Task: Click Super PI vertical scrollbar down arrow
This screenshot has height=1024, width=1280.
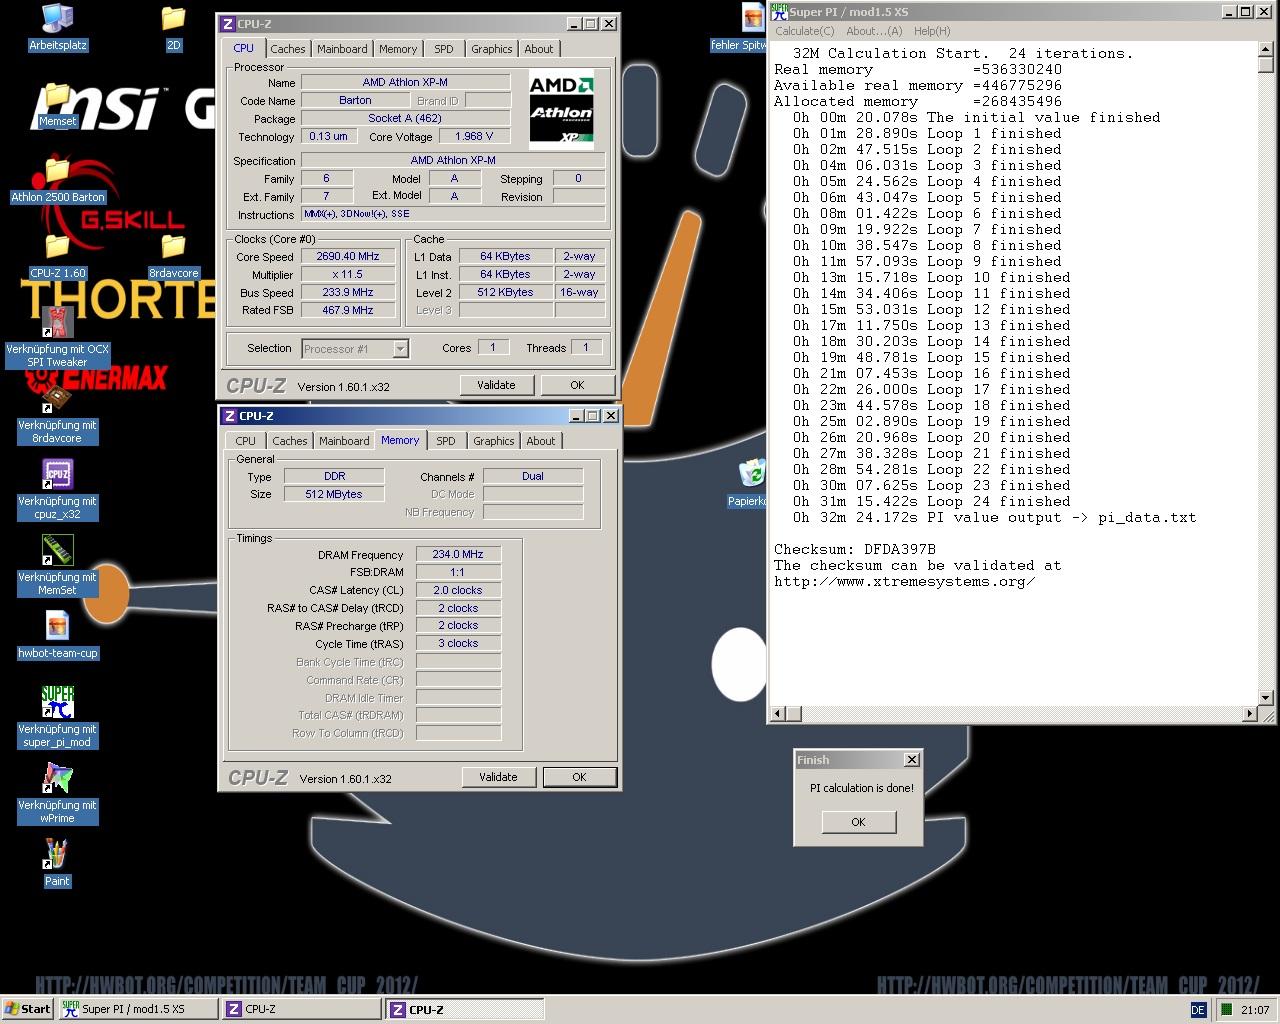Action: tap(1266, 697)
